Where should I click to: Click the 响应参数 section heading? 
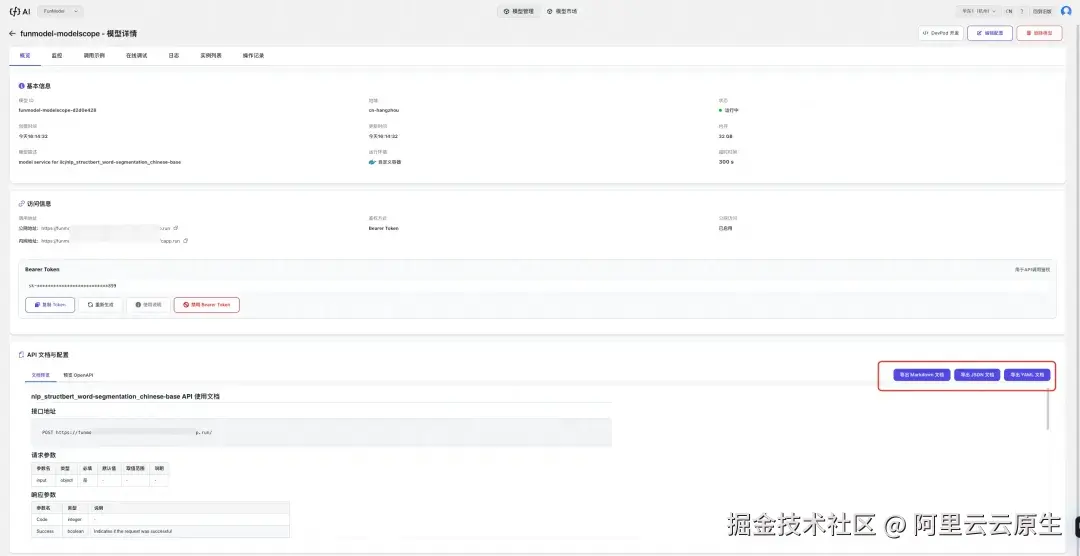pyautogui.click(x=43, y=495)
